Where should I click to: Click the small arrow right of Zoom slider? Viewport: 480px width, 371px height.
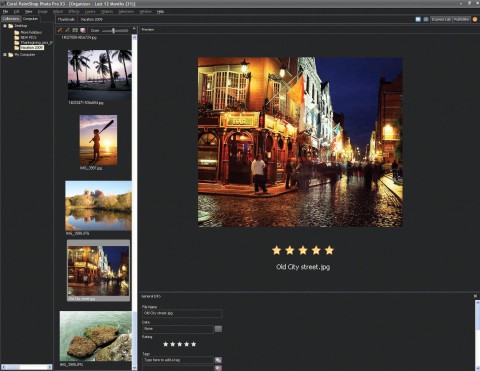[134, 29]
